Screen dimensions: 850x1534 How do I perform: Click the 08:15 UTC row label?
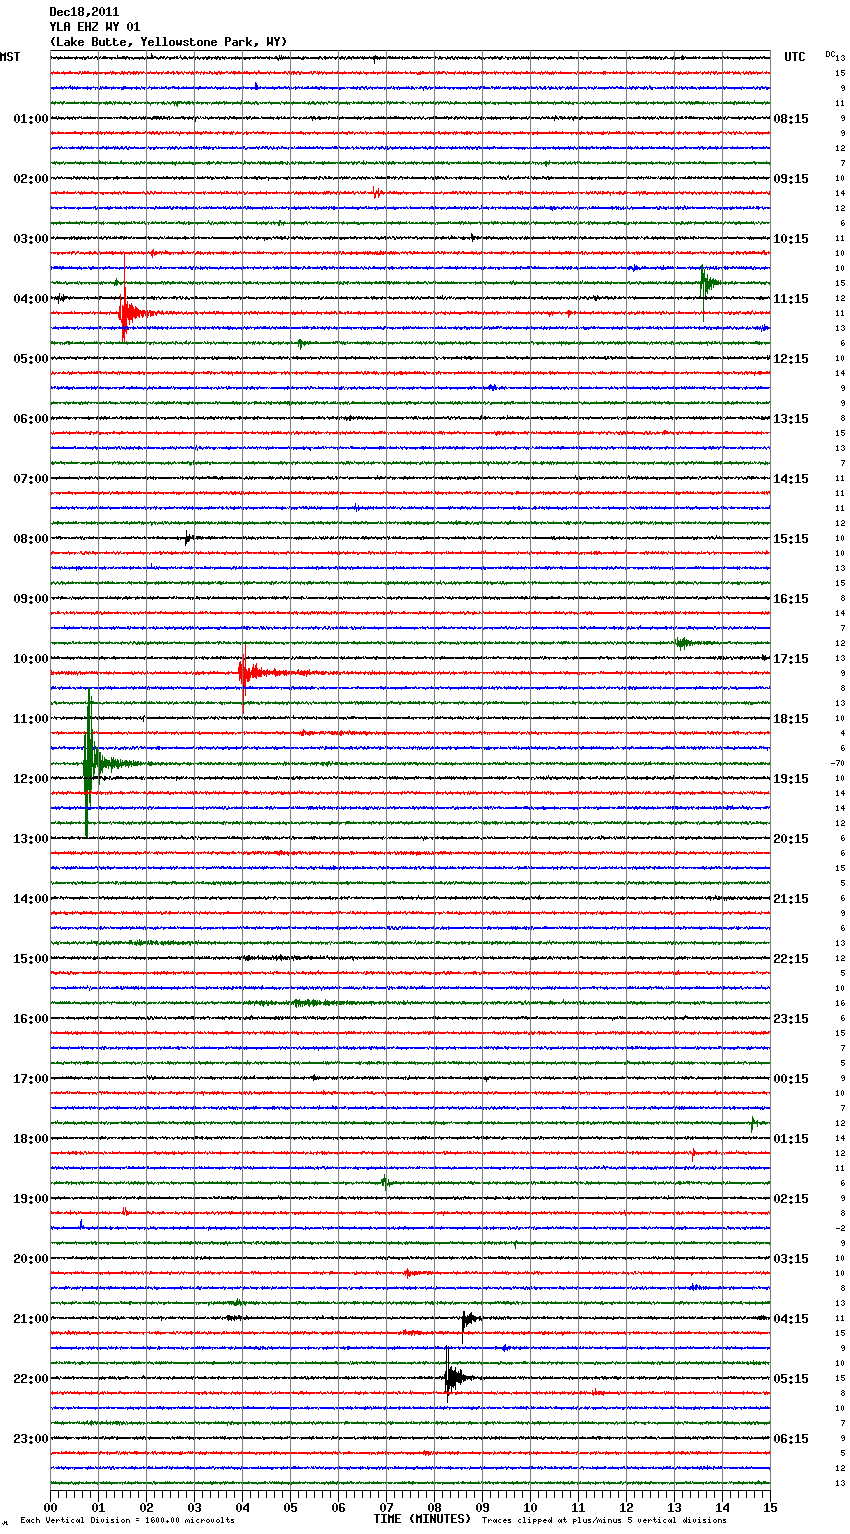click(x=791, y=119)
